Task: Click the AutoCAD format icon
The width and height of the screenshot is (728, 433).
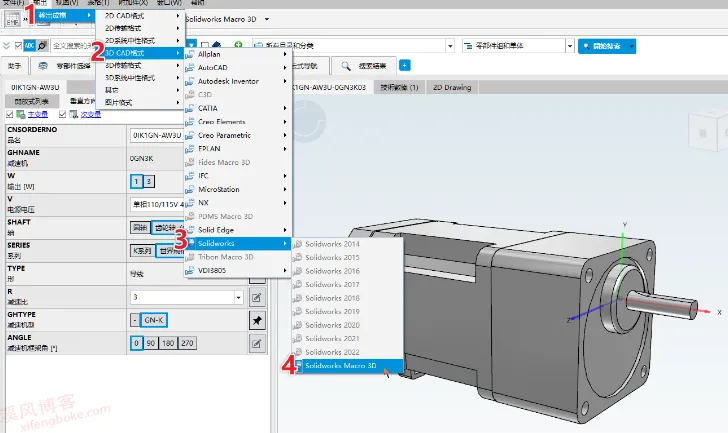Action: (190, 68)
